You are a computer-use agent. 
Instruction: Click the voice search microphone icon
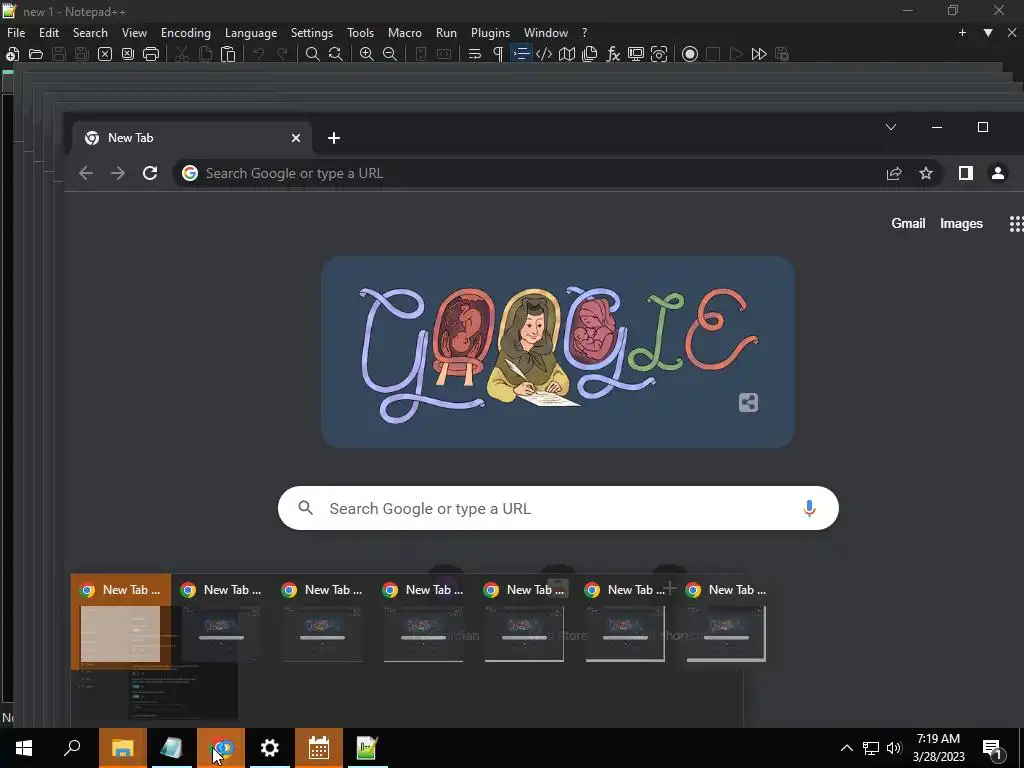(x=809, y=508)
